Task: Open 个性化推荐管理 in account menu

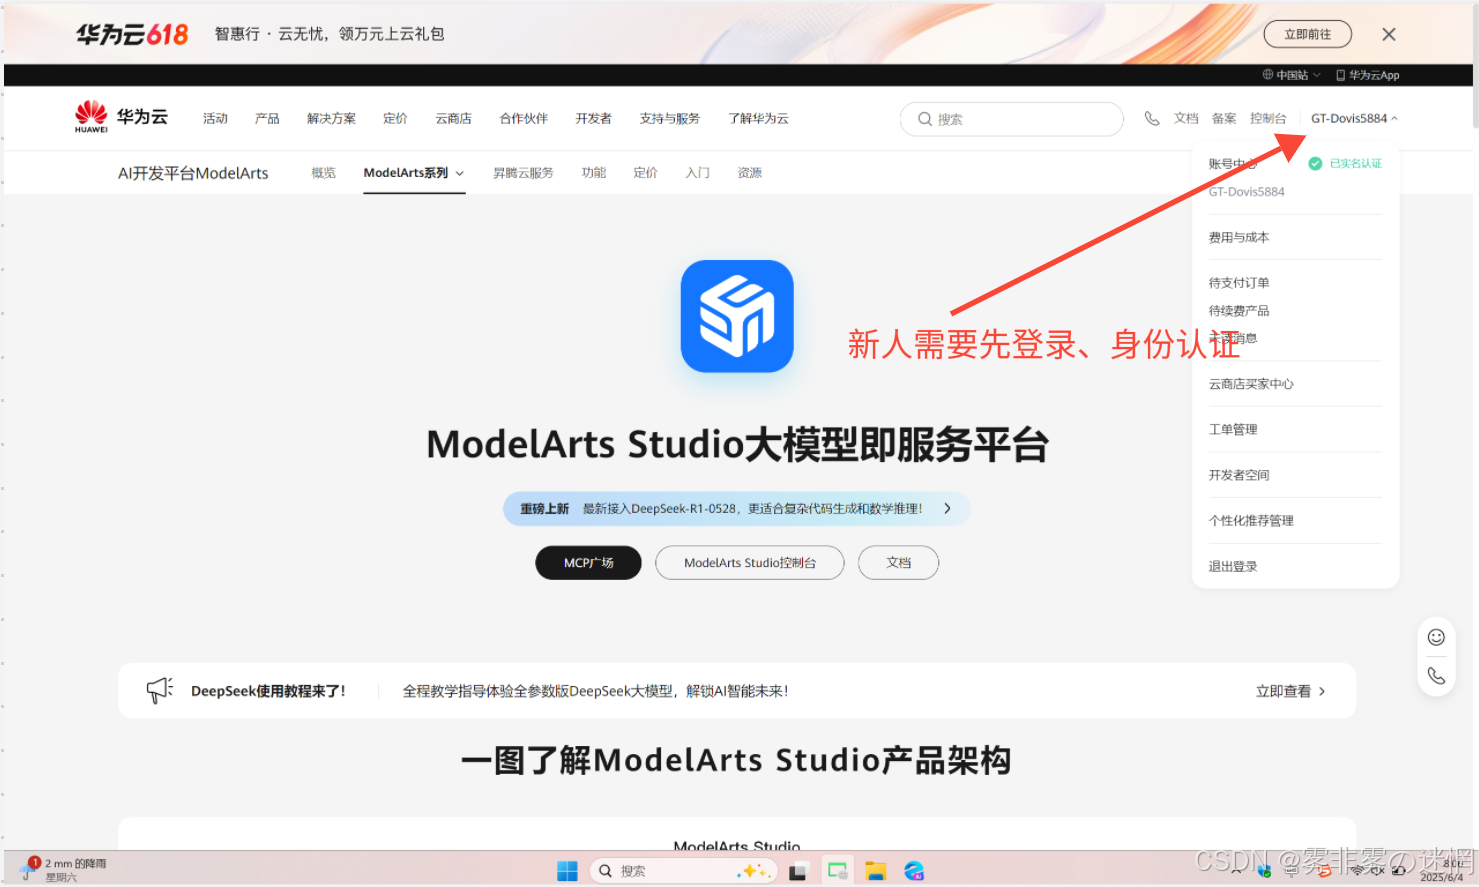Action: [1250, 521]
